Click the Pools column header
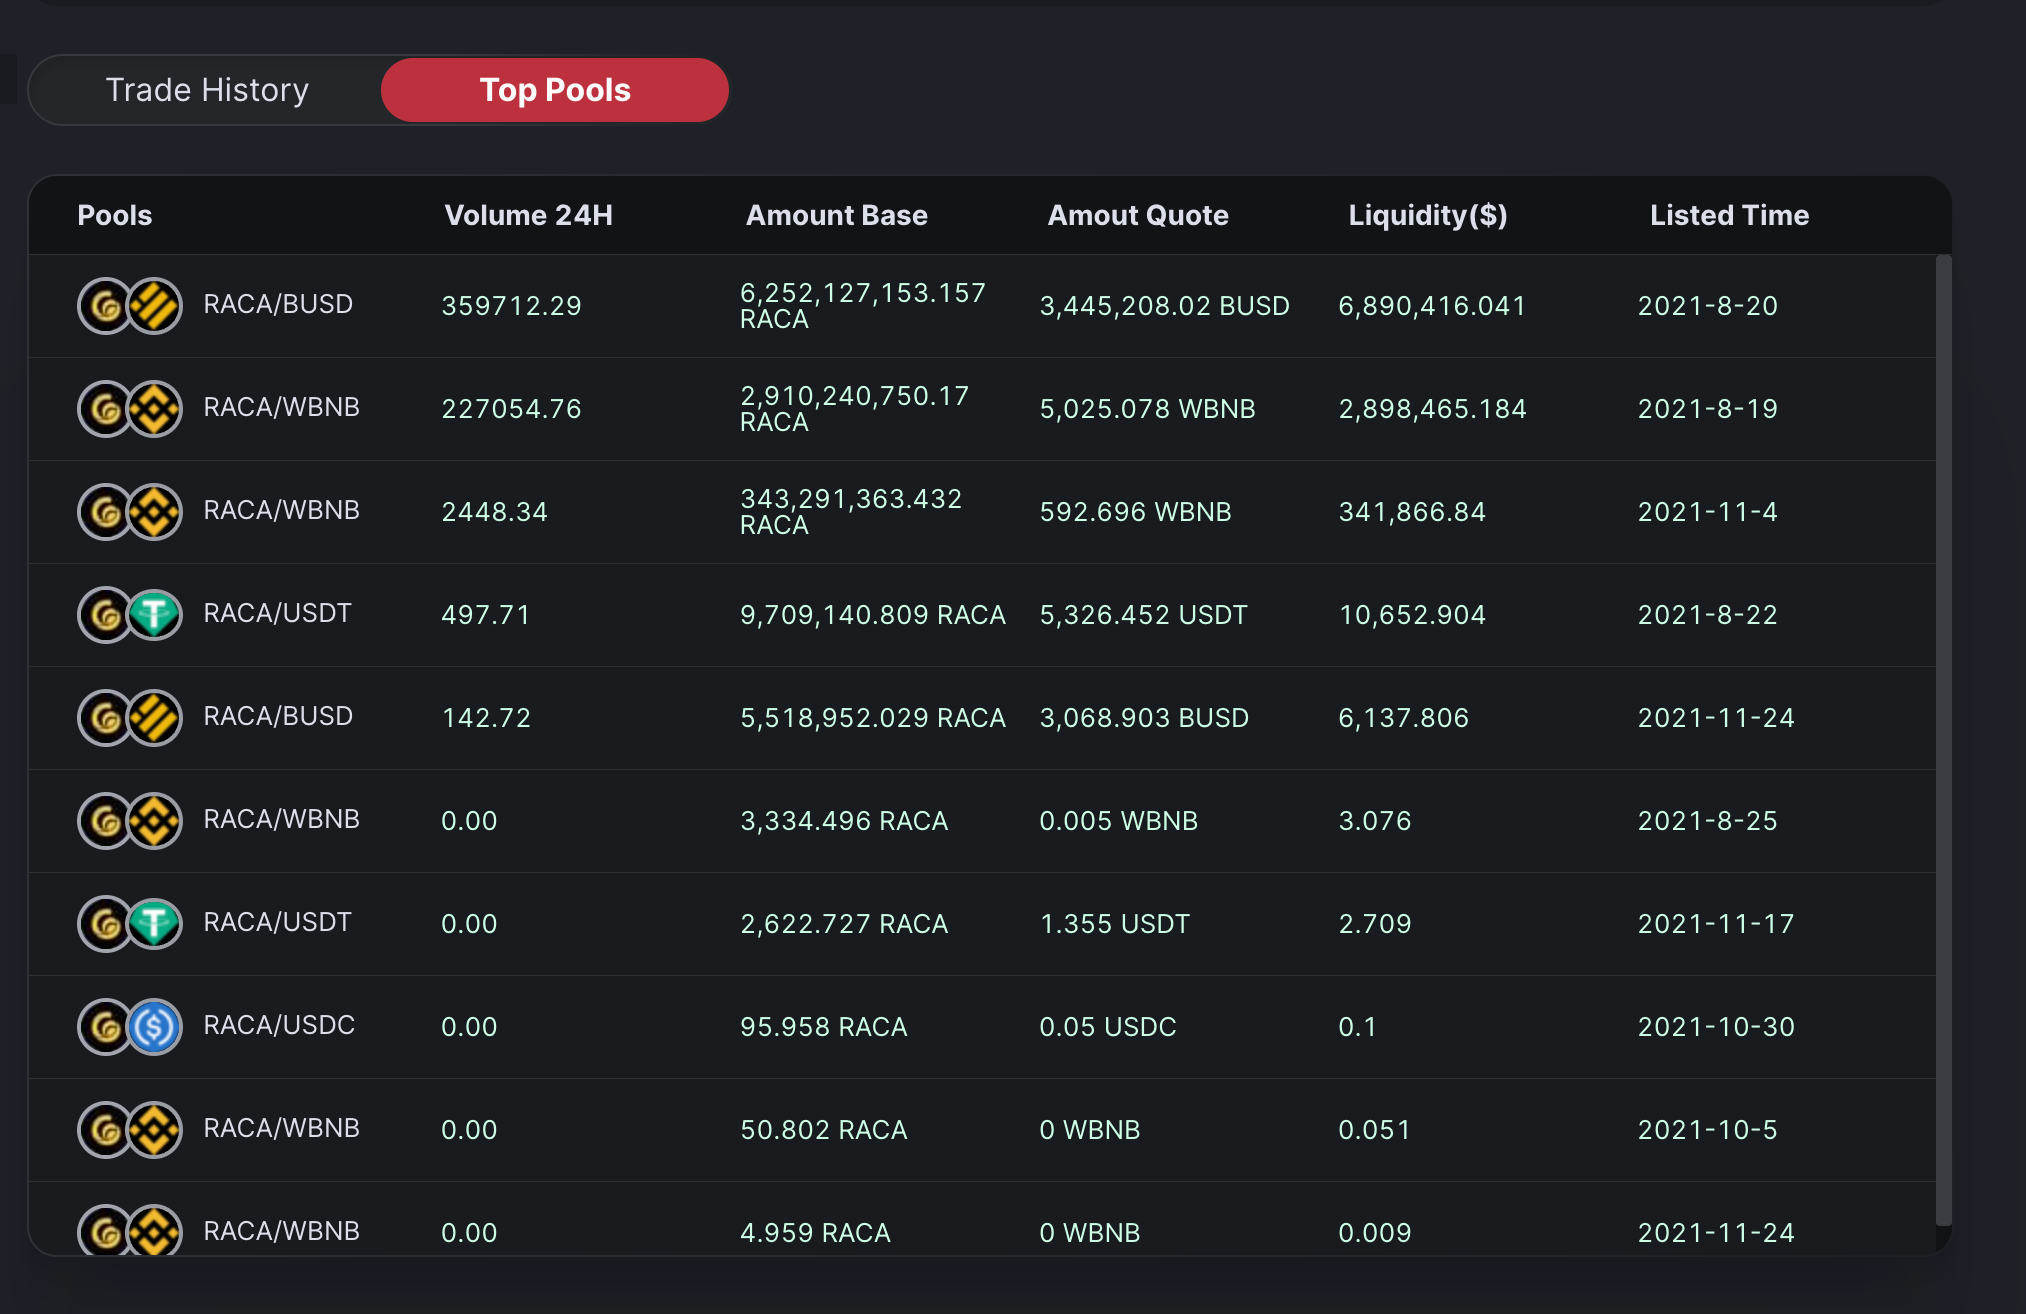Screen dimensions: 2026x1314 coord(115,215)
